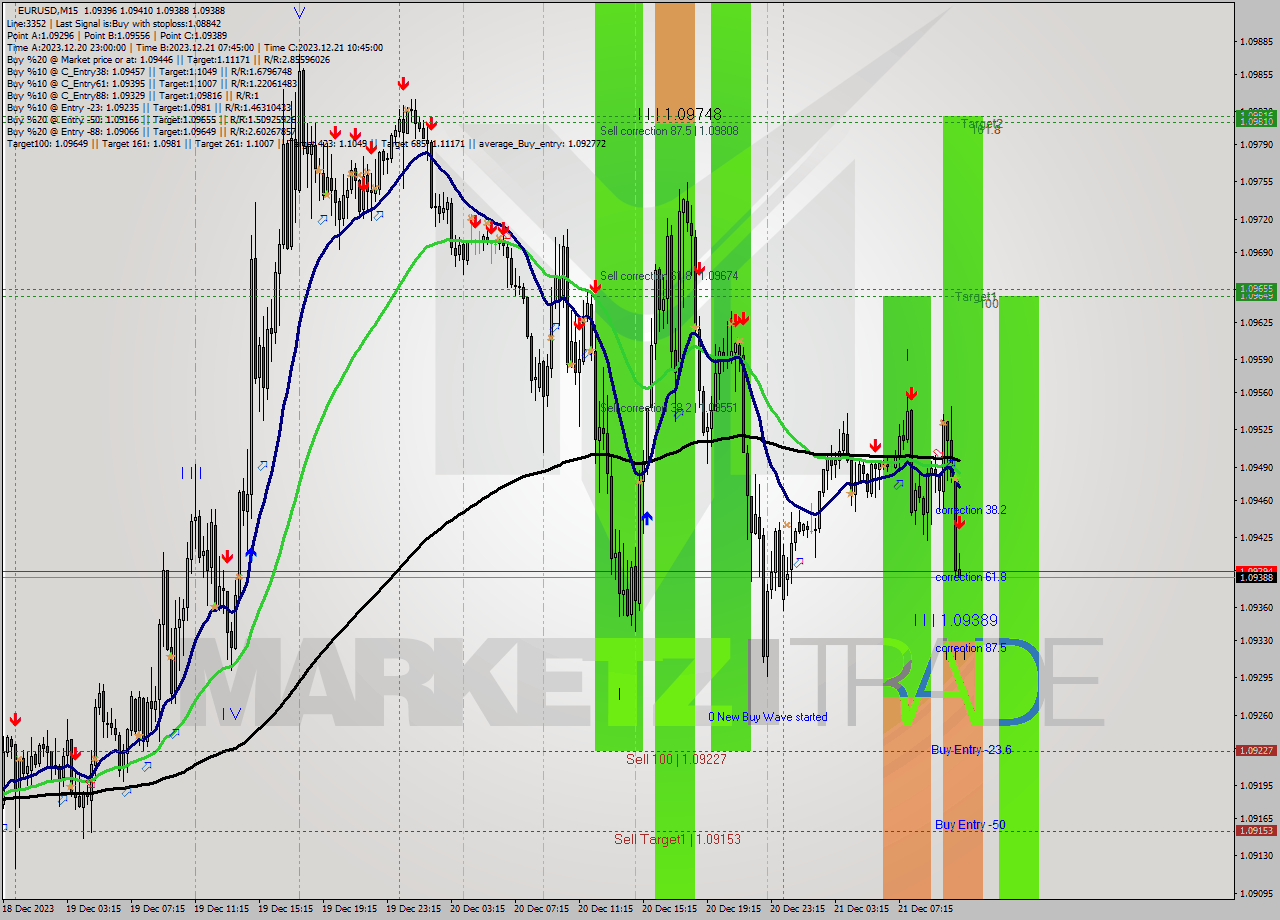Click the 'Sell Target1 | 1.09153' label
1280x920 pixels.
pos(678,839)
